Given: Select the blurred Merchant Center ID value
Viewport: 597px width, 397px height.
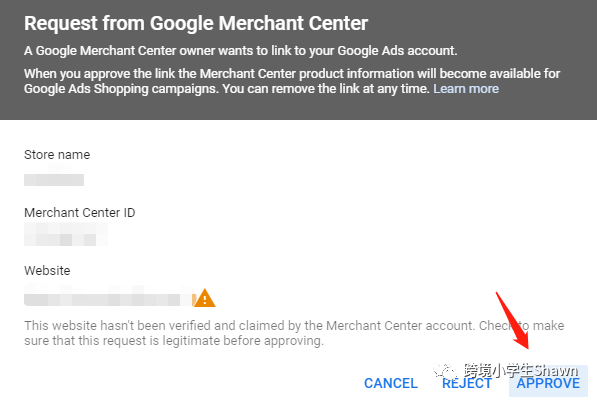Looking at the screenshot, I should pyautogui.click(x=66, y=234).
